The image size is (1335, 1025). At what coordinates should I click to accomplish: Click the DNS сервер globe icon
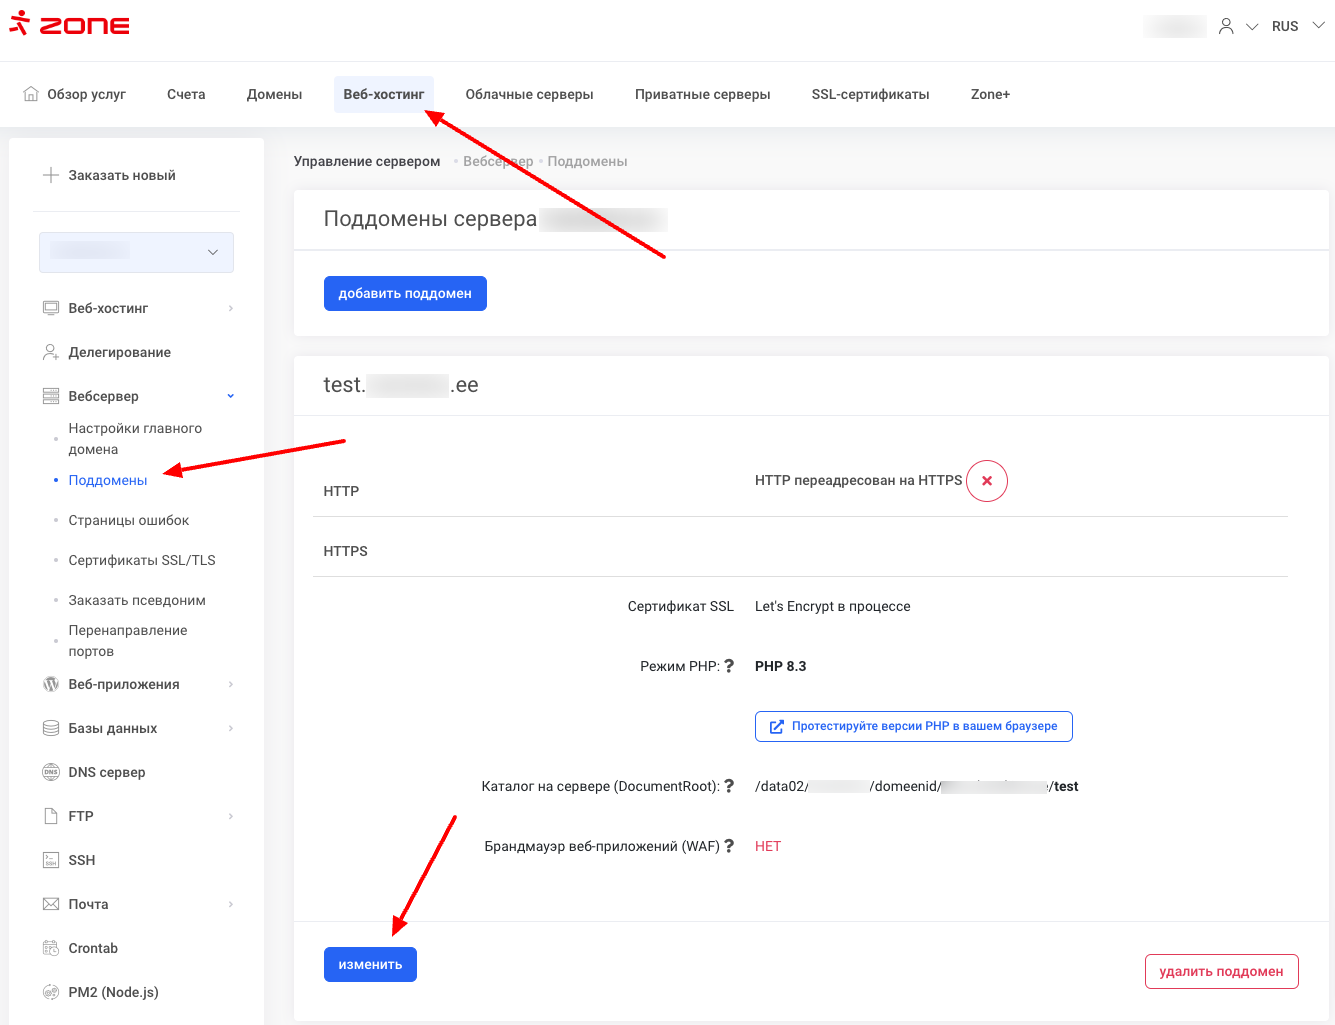[51, 772]
